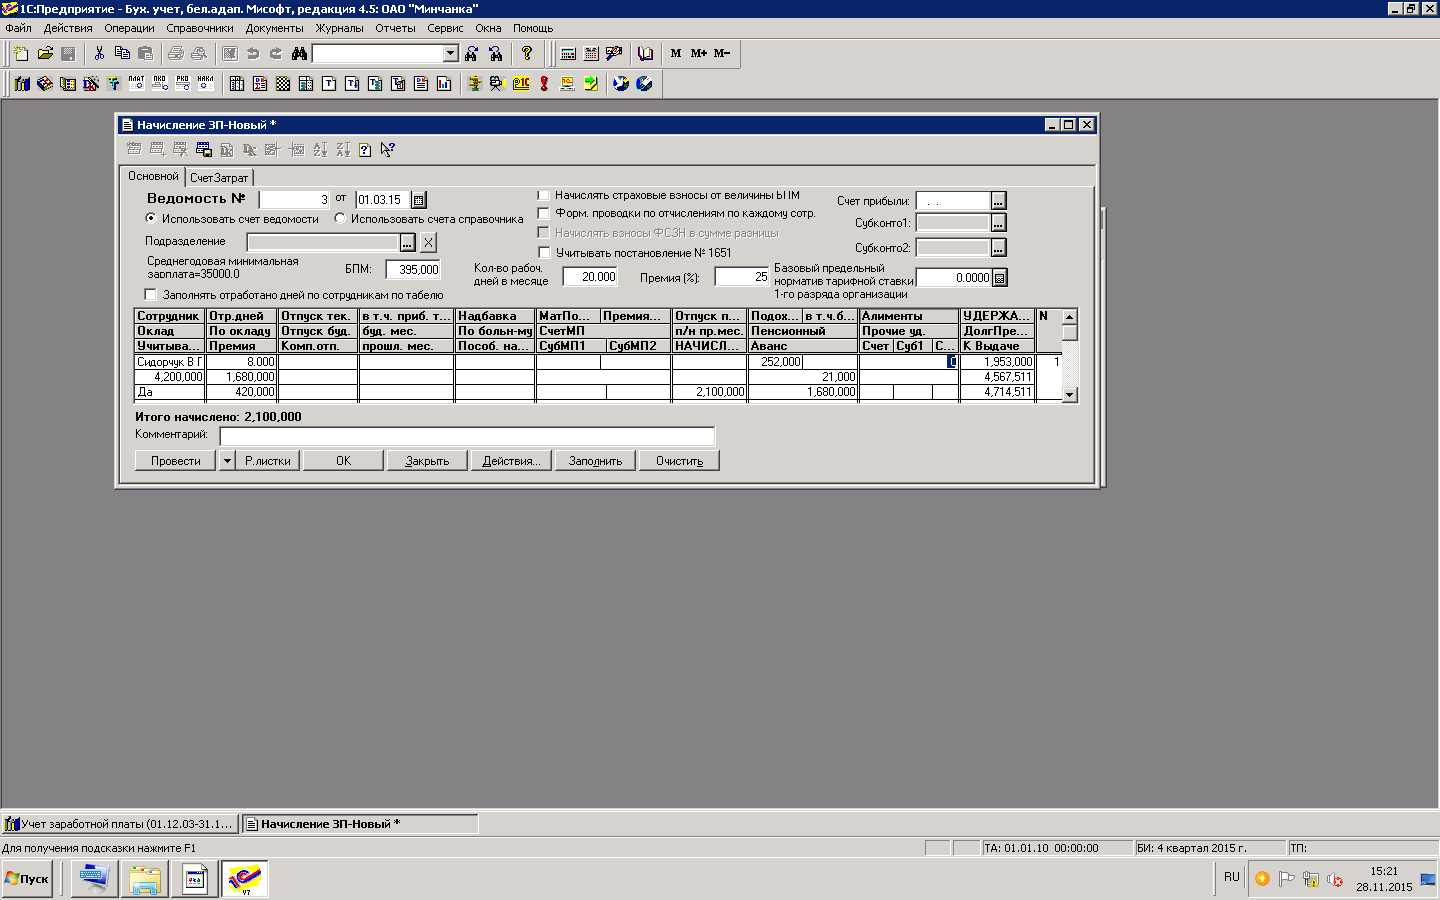
Task: Open the search combo box dropdown arrow
Action: point(450,53)
